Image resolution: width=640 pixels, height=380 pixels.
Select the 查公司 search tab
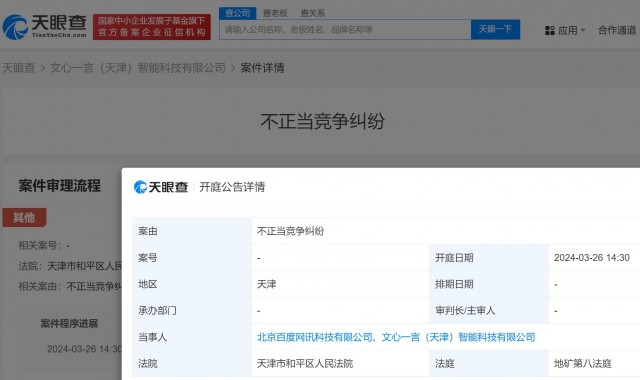tap(238, 13)
